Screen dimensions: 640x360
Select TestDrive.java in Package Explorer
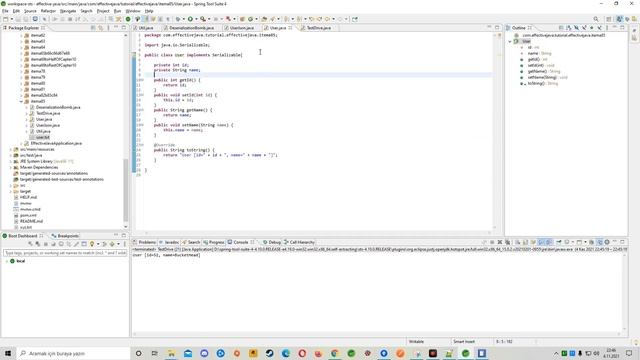click(48, 113)
